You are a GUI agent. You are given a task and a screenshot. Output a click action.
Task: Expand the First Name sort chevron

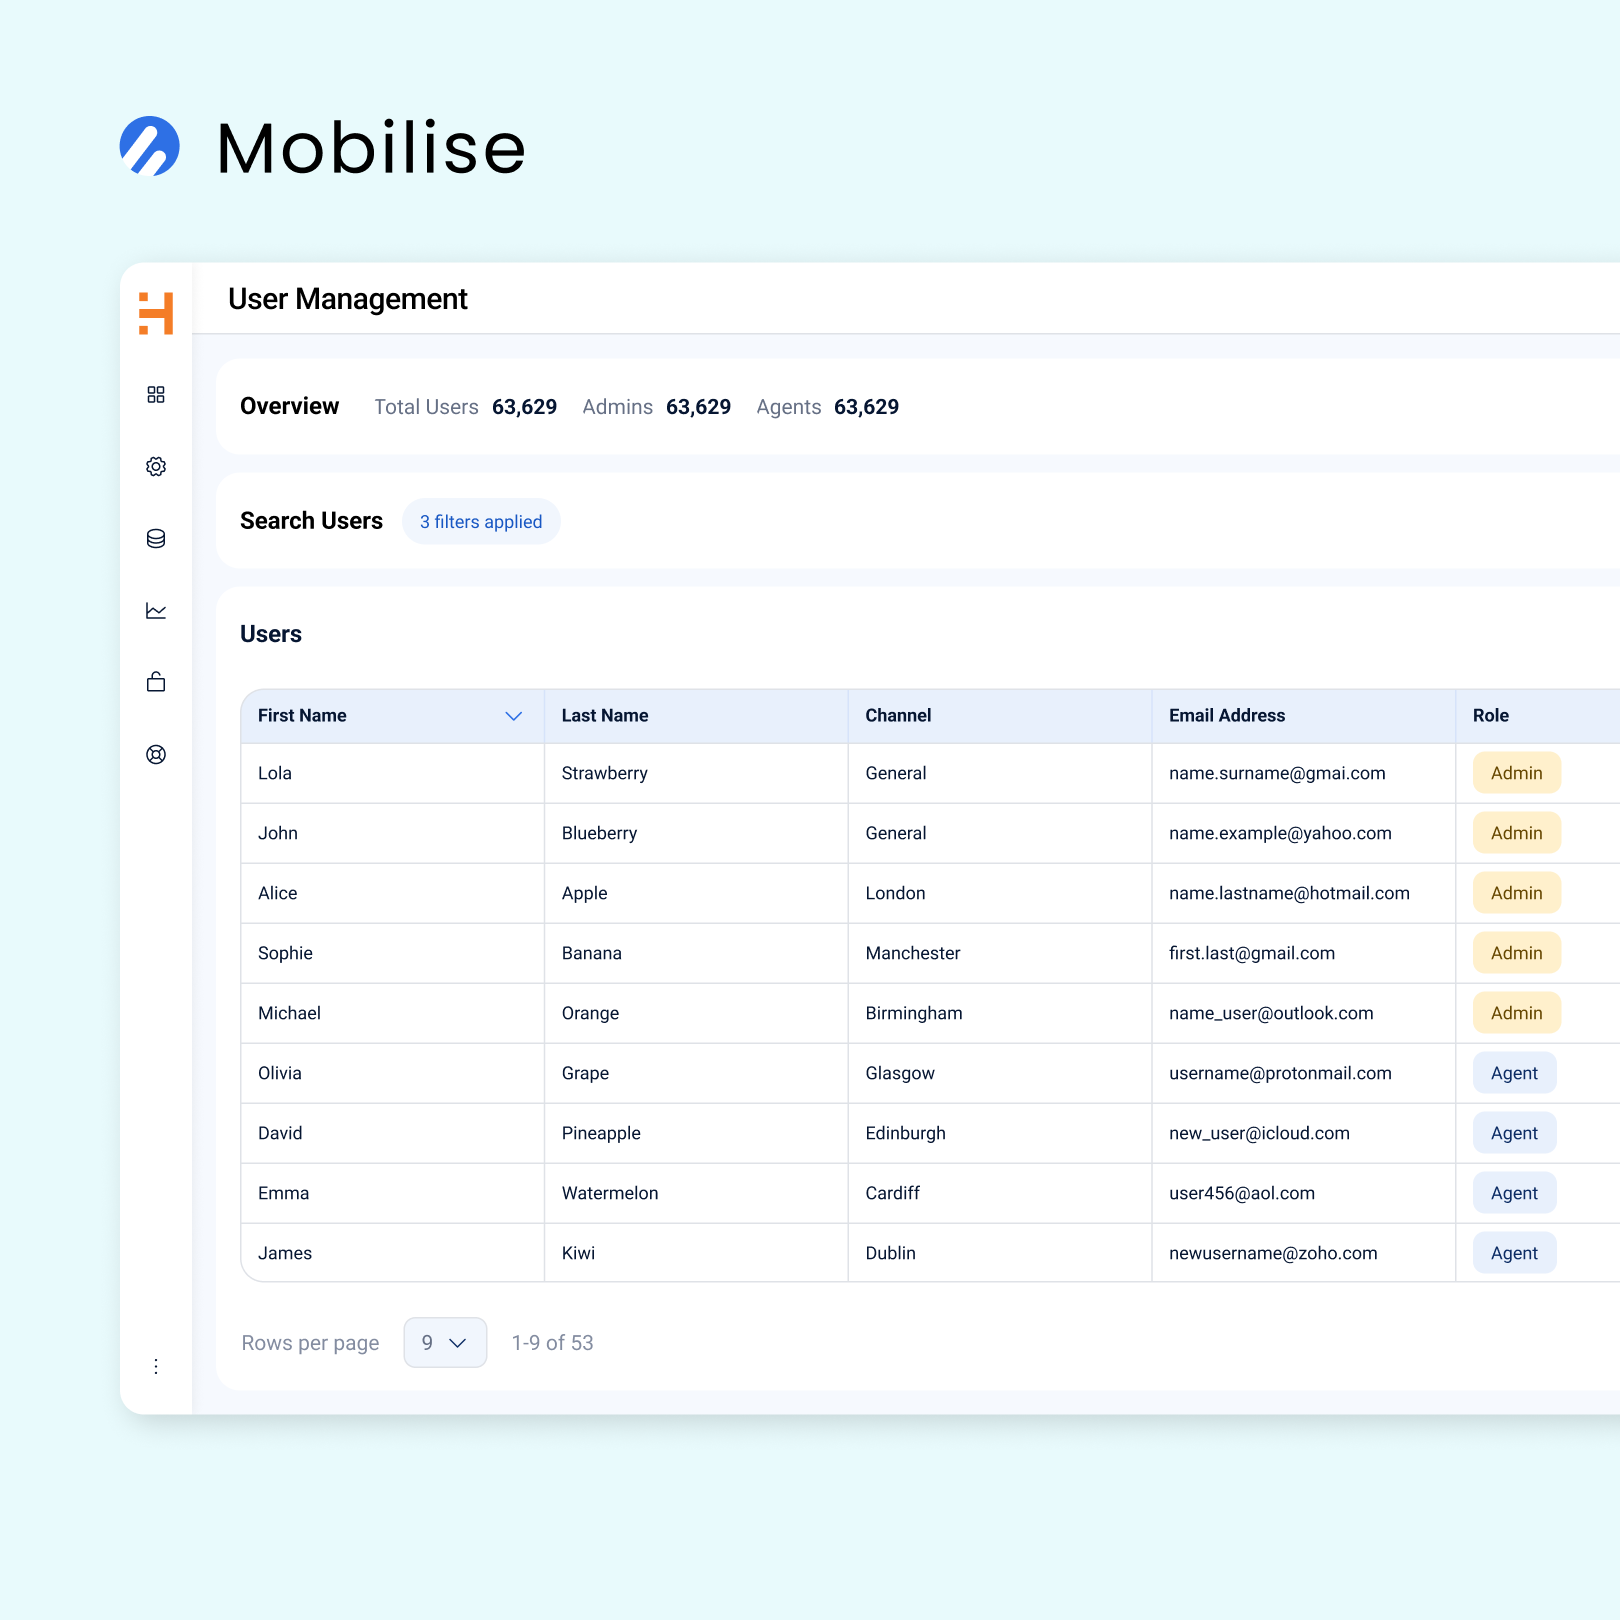pos(514,716)
